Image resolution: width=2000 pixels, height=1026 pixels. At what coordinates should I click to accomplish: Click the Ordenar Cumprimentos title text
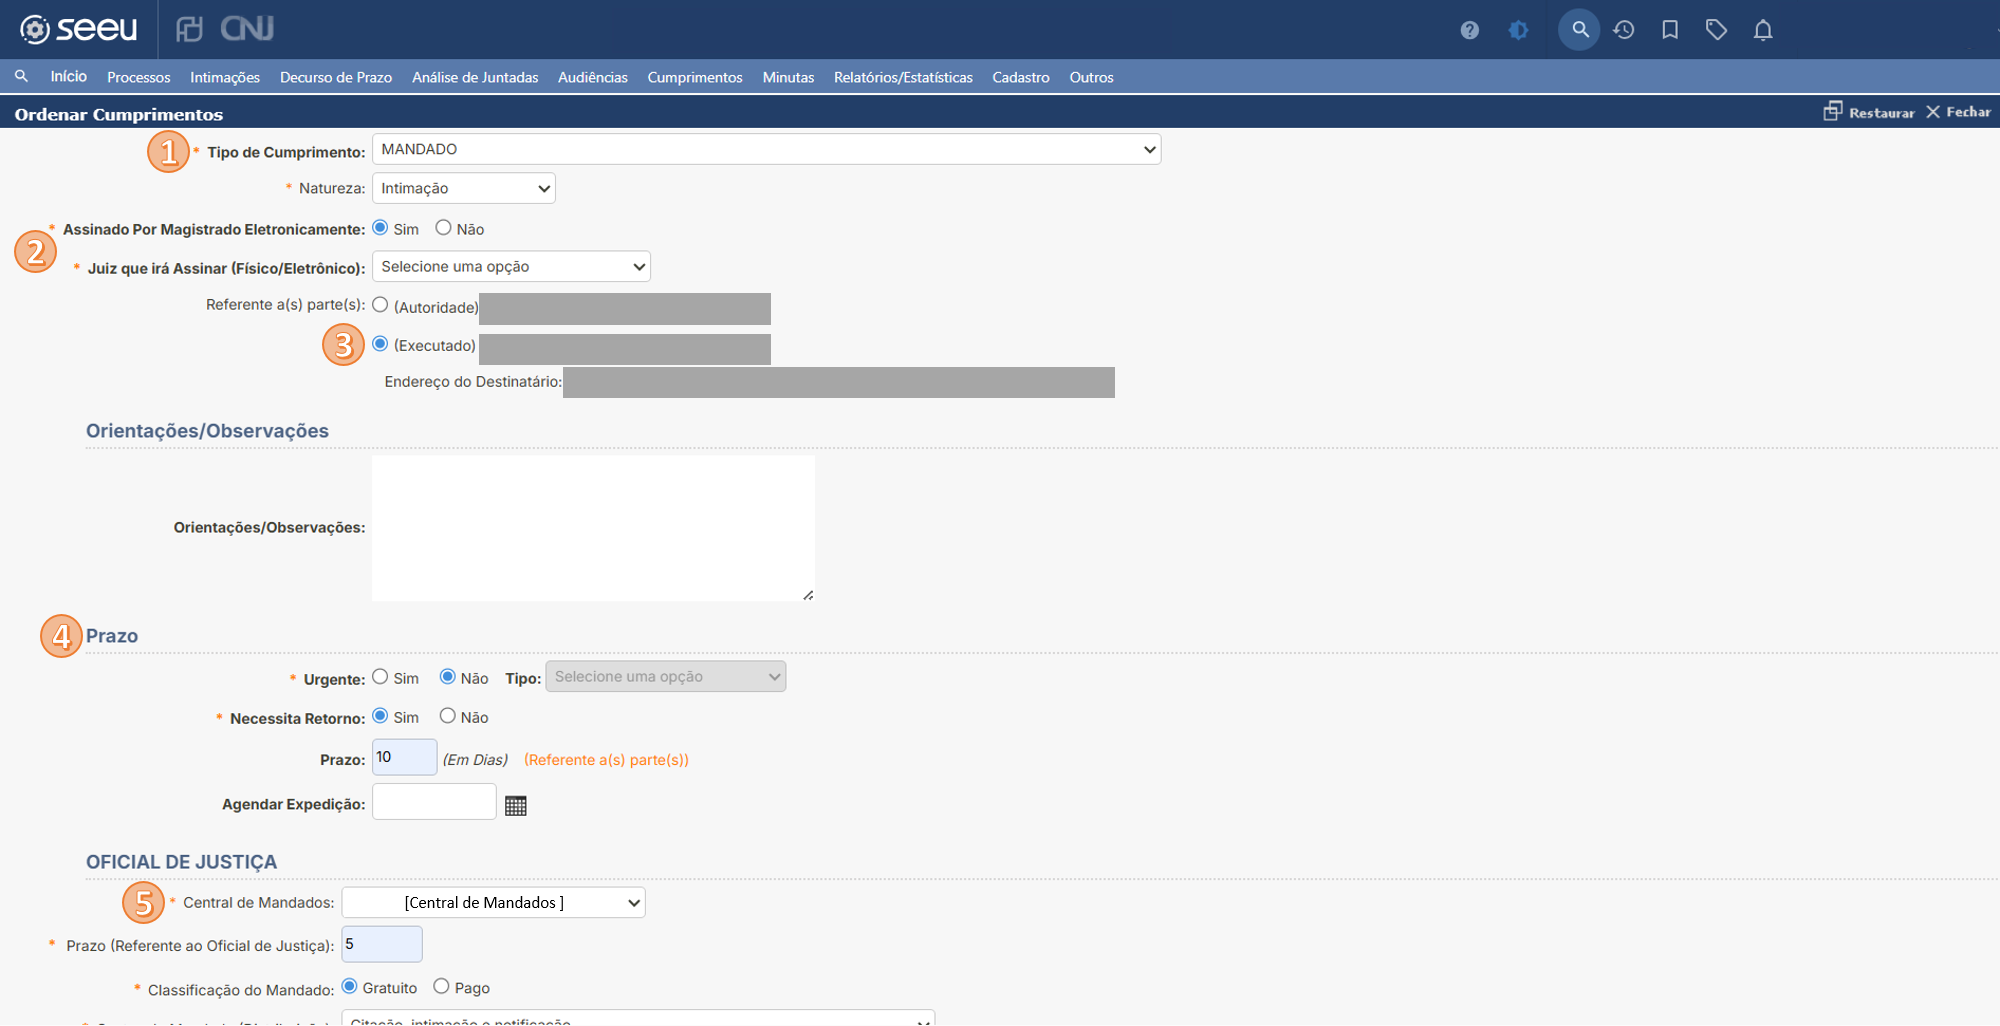point(119,114)
